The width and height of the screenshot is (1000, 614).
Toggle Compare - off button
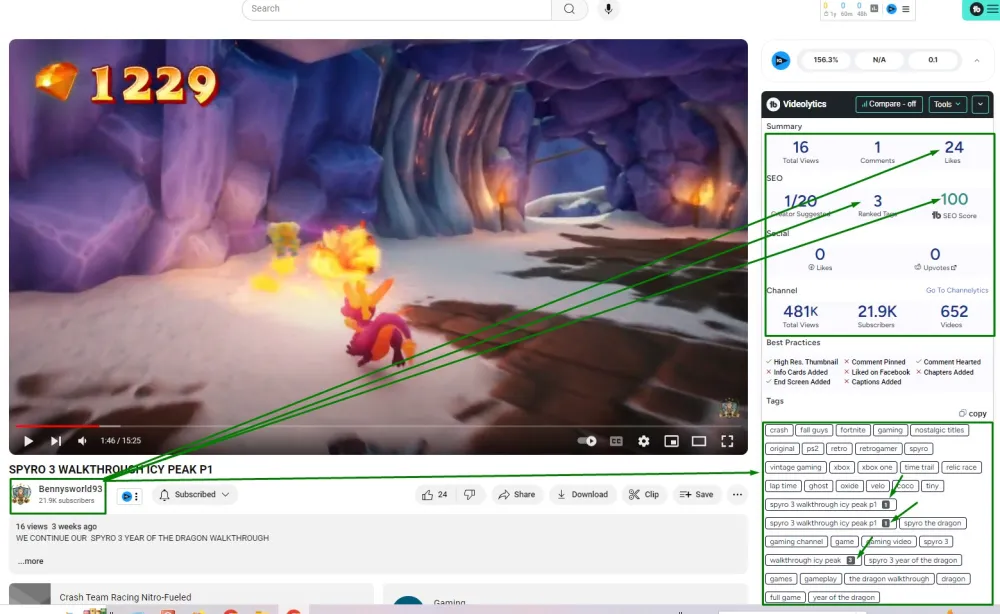(x=889, y=104)
